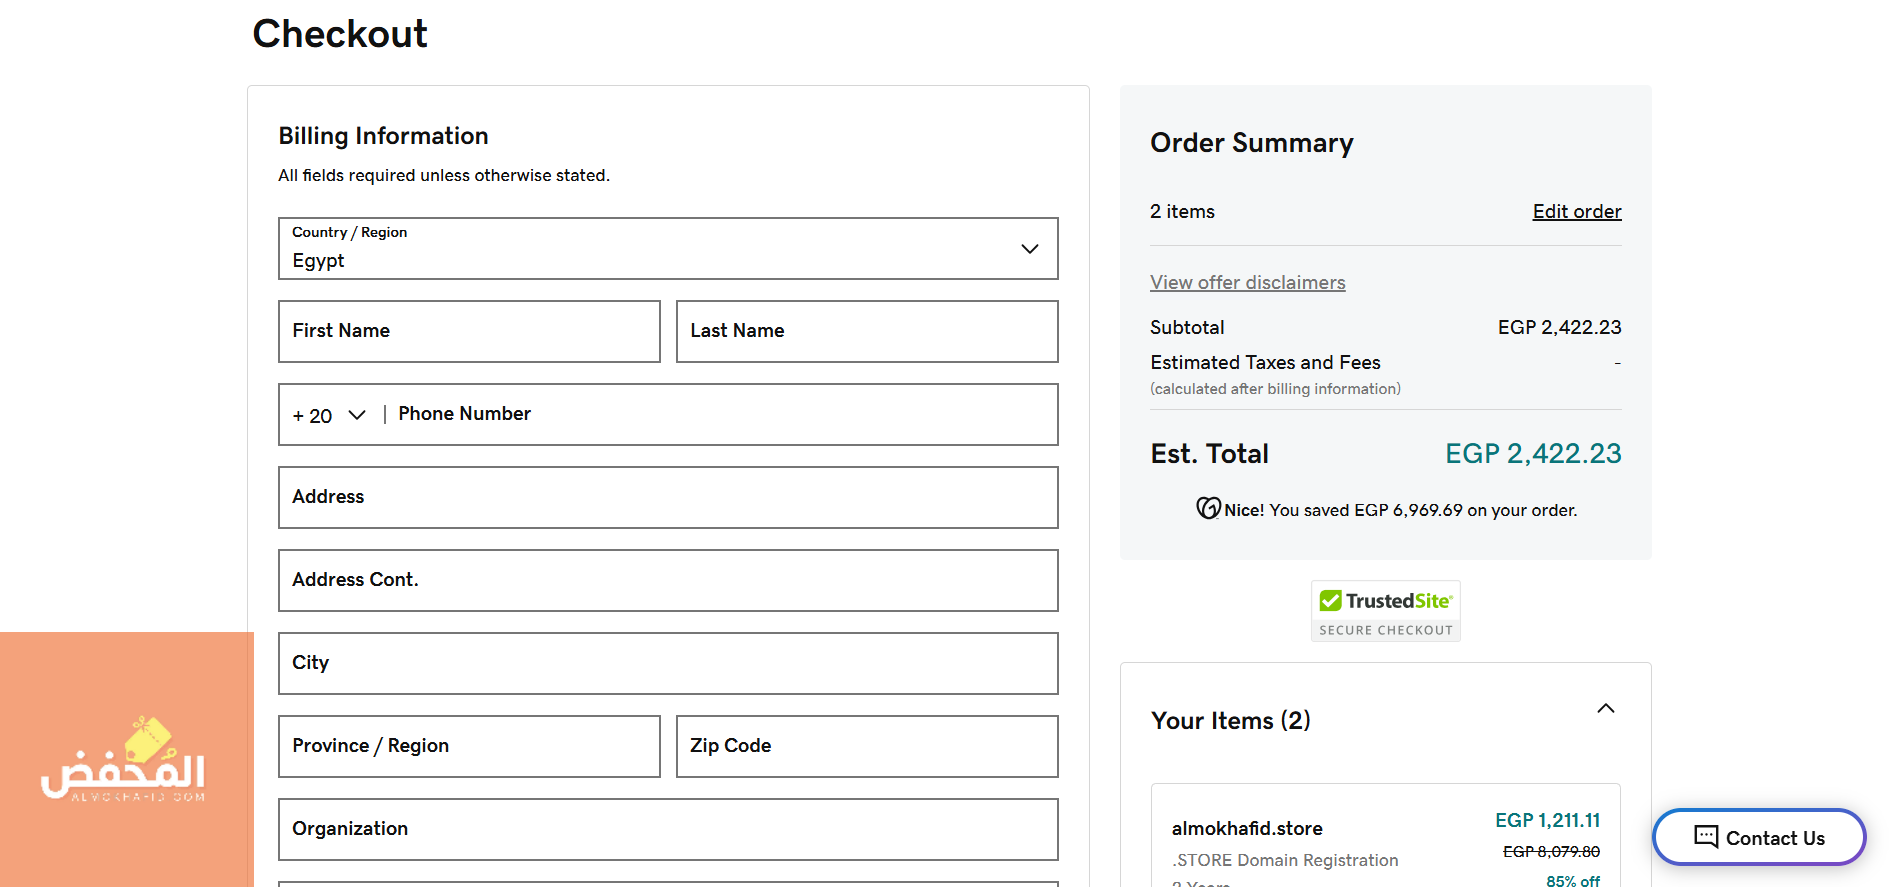
Task: Click the TrustedSite secure checkout badge
Action: (1385, 611)
